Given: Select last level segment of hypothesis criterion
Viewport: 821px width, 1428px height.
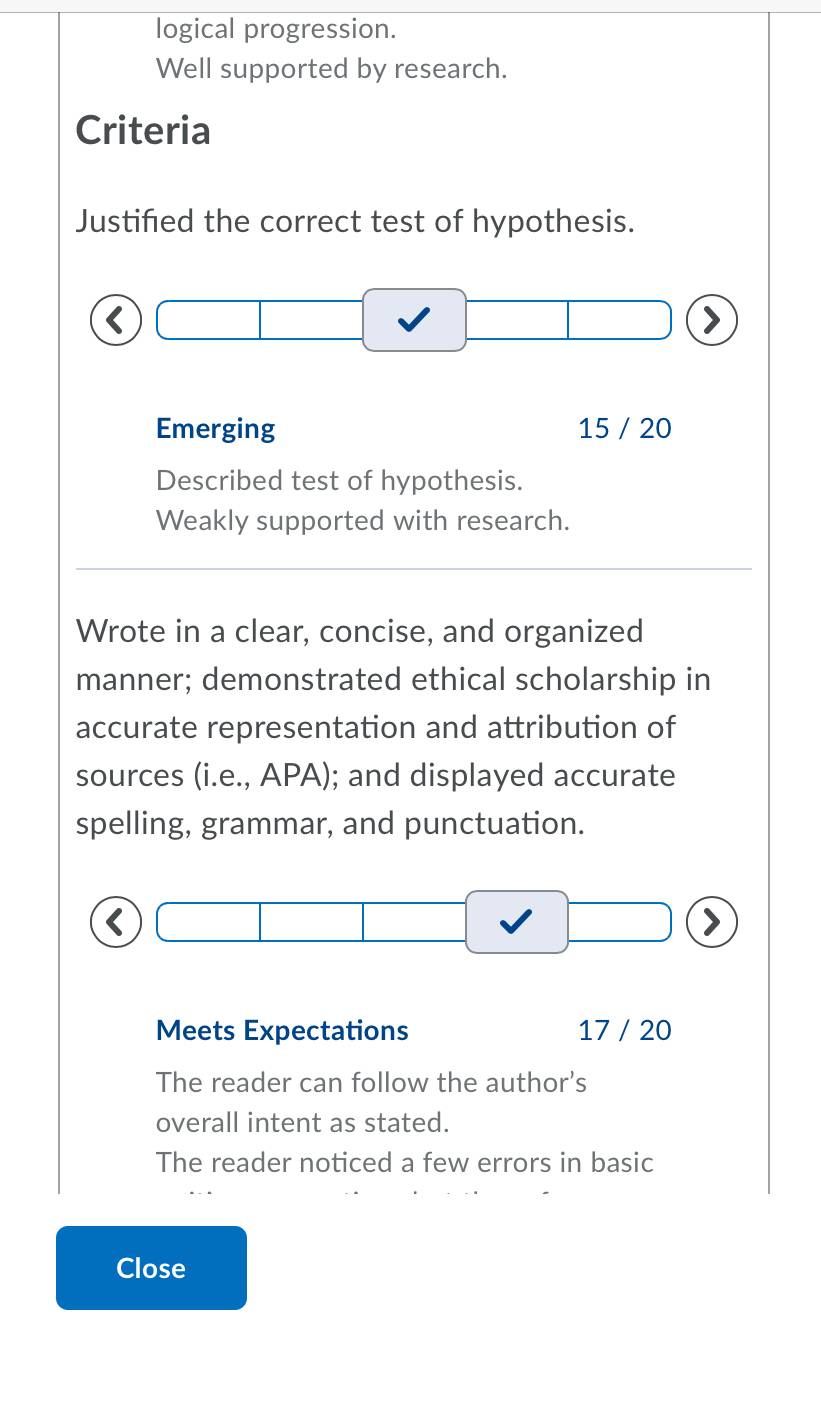Looking at the screenshot, I should click(619, 320).
